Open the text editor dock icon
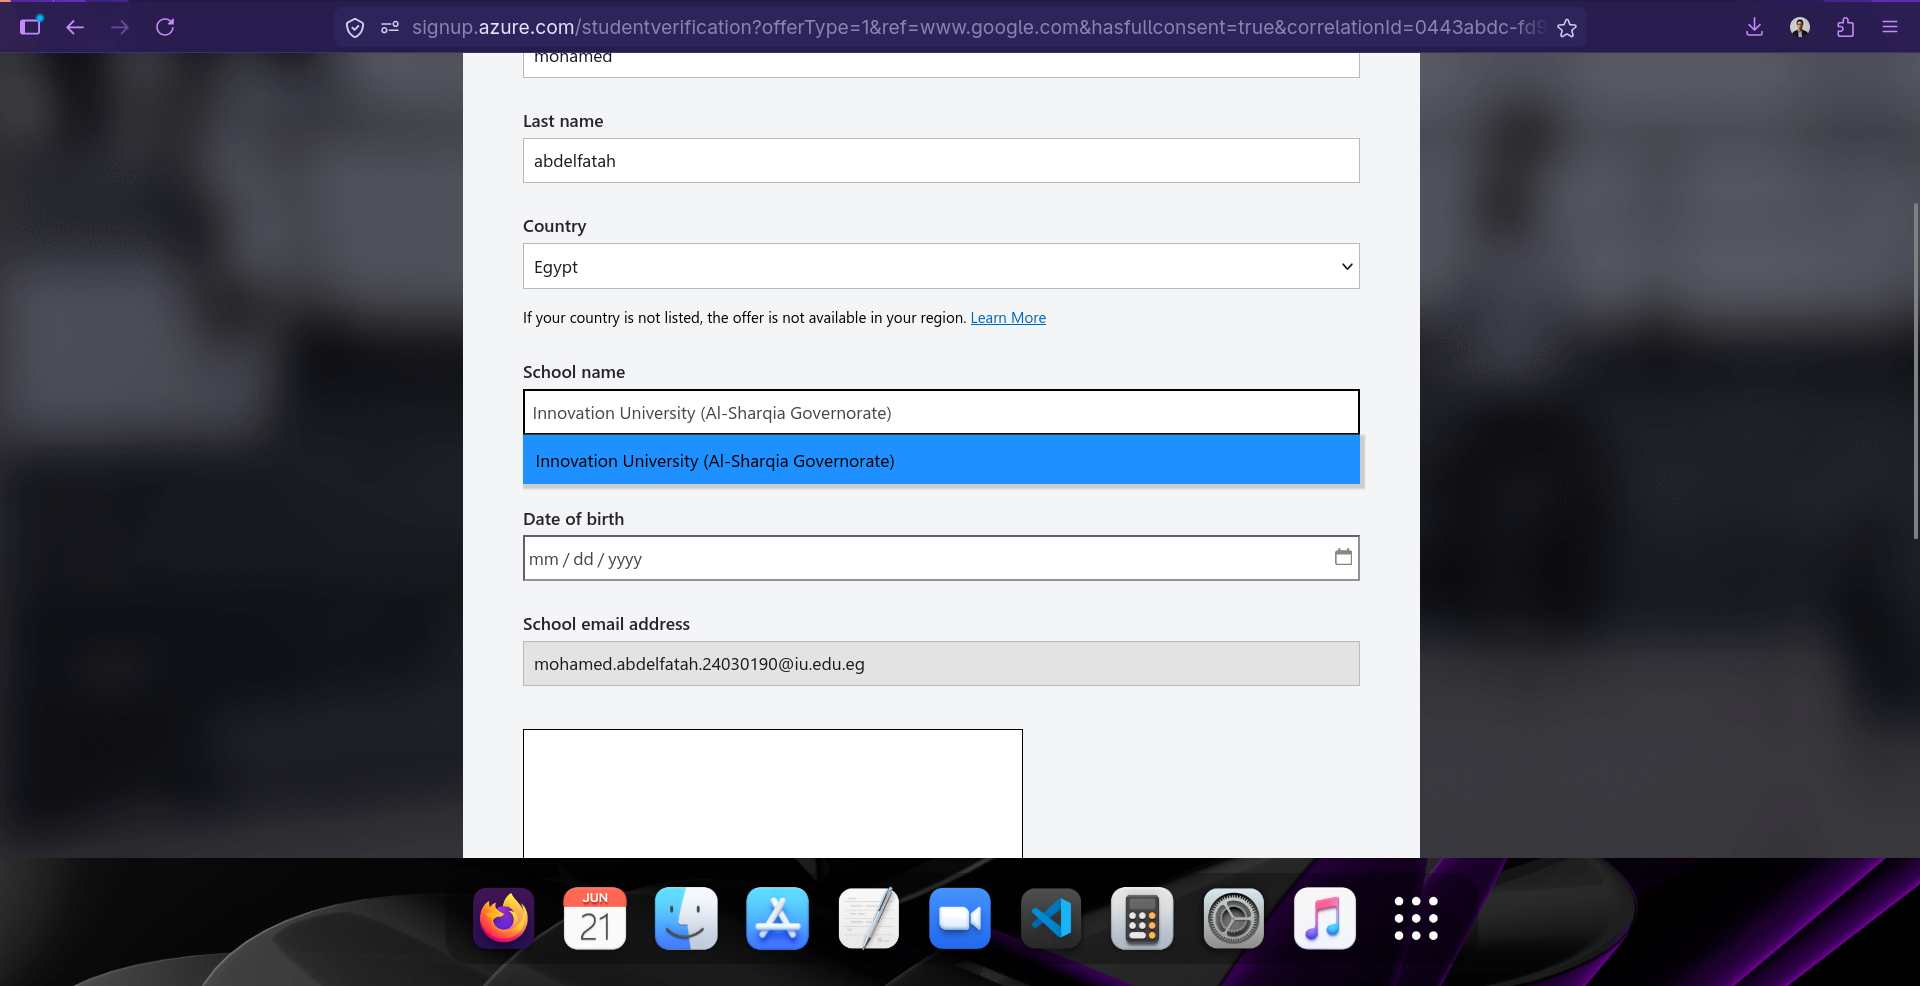This screenshot has height=986, width=1920. [x=869, y=918]
